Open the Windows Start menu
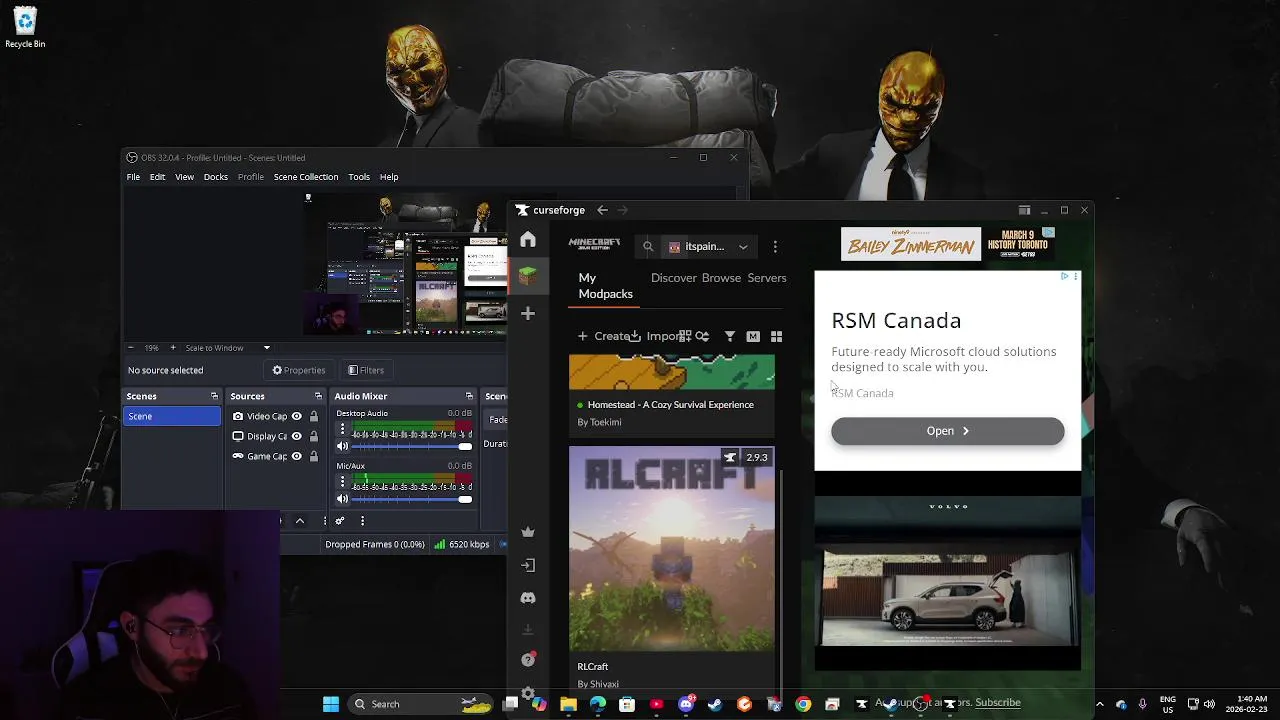1280x720 pixels. (x=331, y=704)
